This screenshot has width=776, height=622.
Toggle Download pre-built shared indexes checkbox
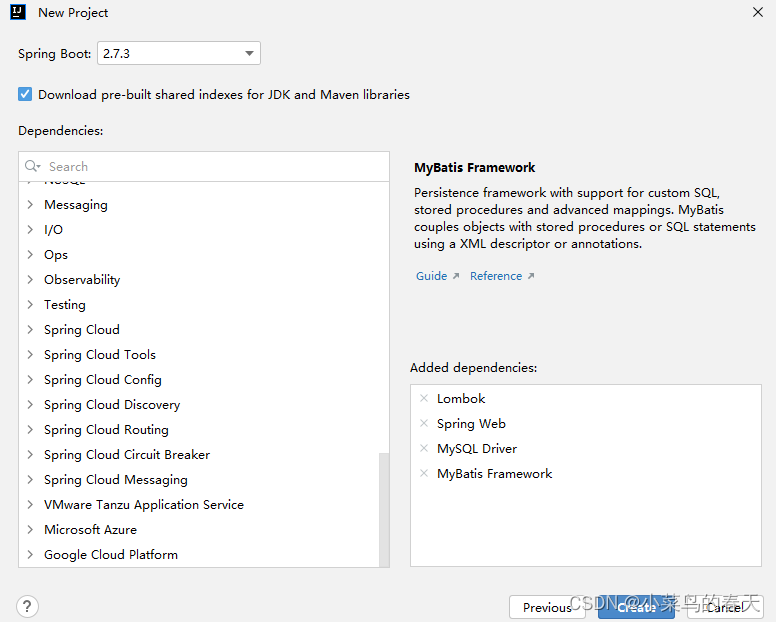[x=25, y=94]
